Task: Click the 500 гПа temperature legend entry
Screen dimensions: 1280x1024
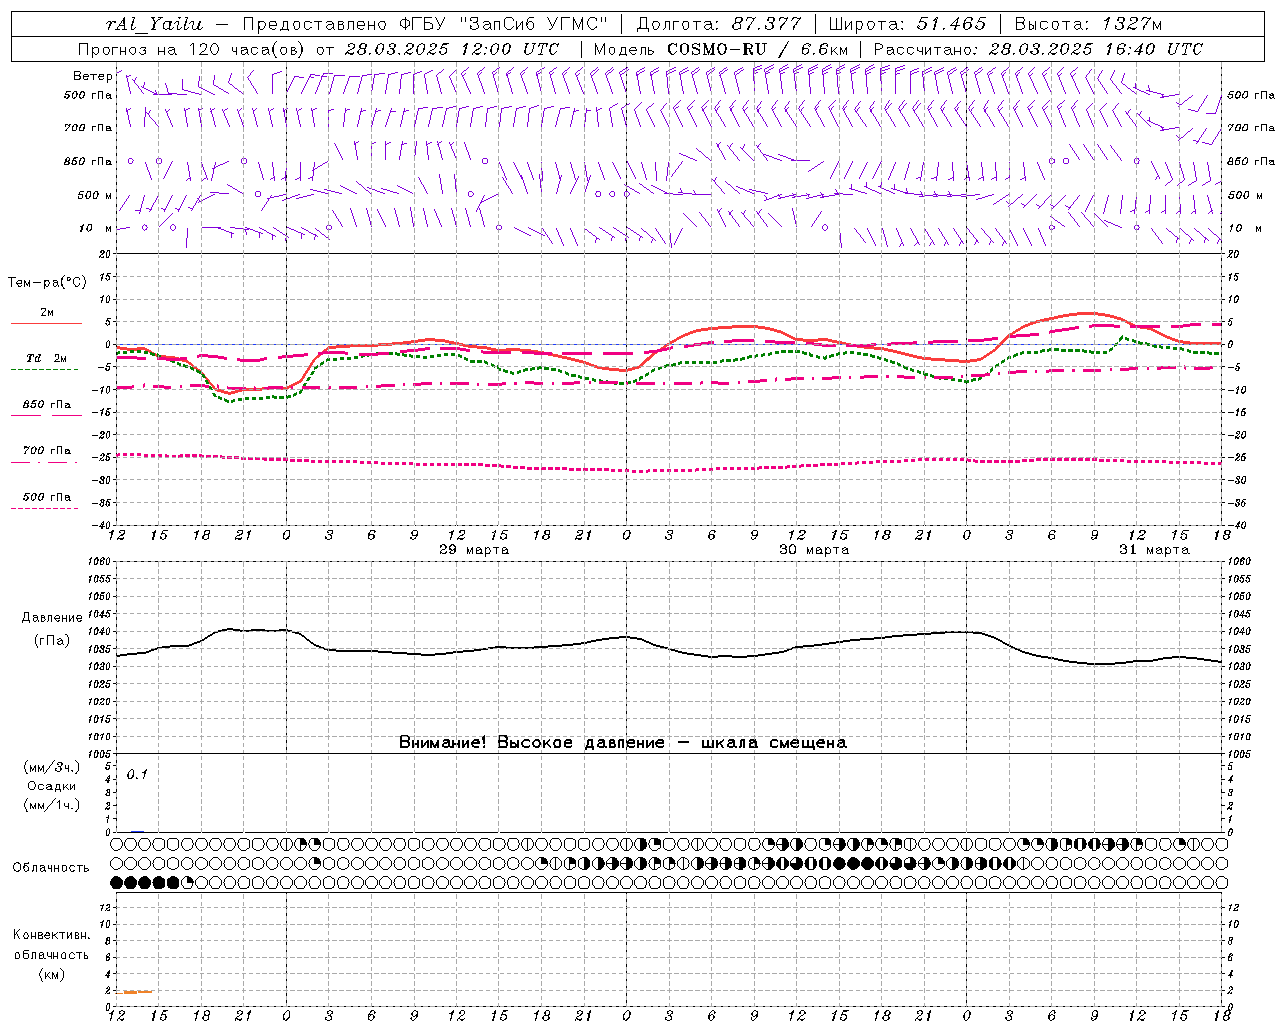Action: click(x=47, y=497)
